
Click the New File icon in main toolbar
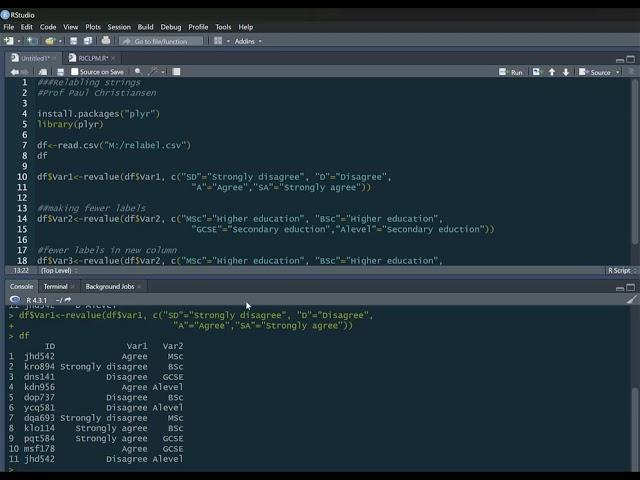[x=8, y=41]
